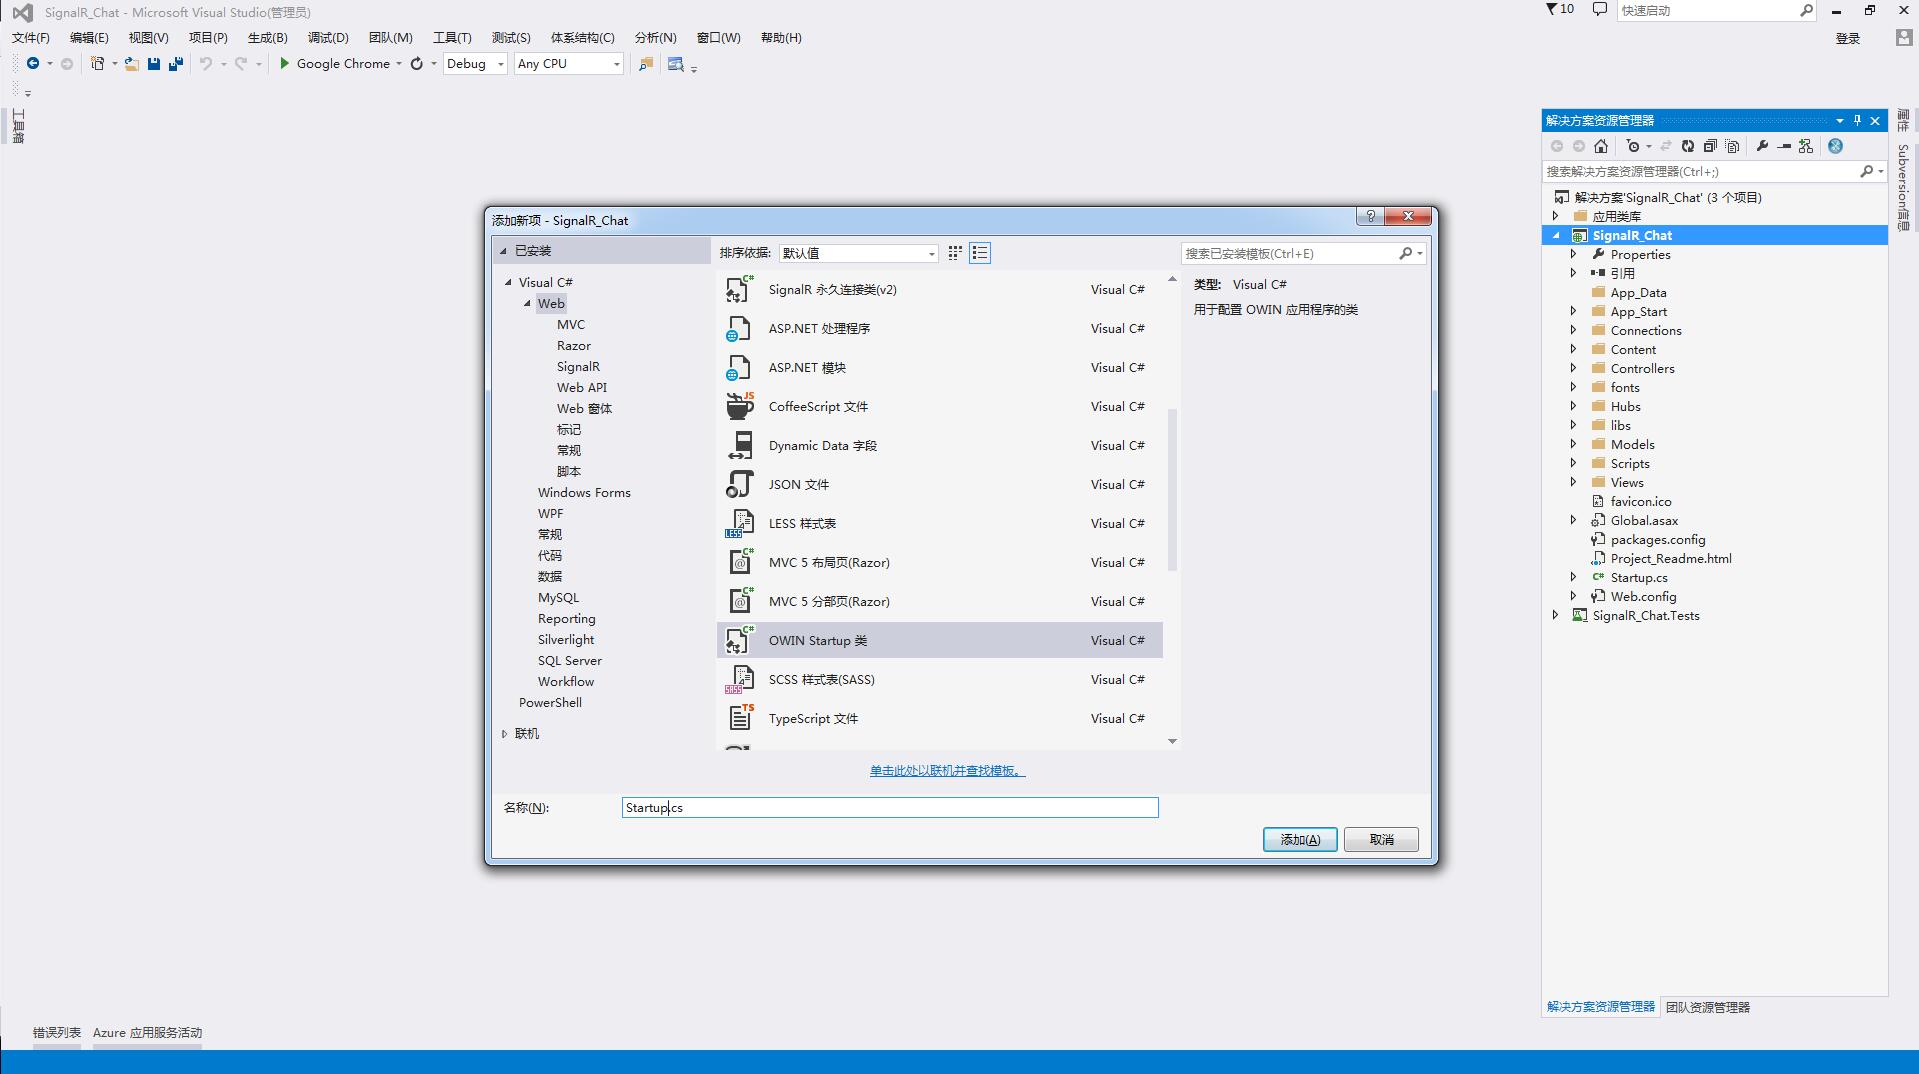Click Properties wrench icon in Solution Explorer
Viewport: 1919px width, 1074px height.
point(1762,146)
